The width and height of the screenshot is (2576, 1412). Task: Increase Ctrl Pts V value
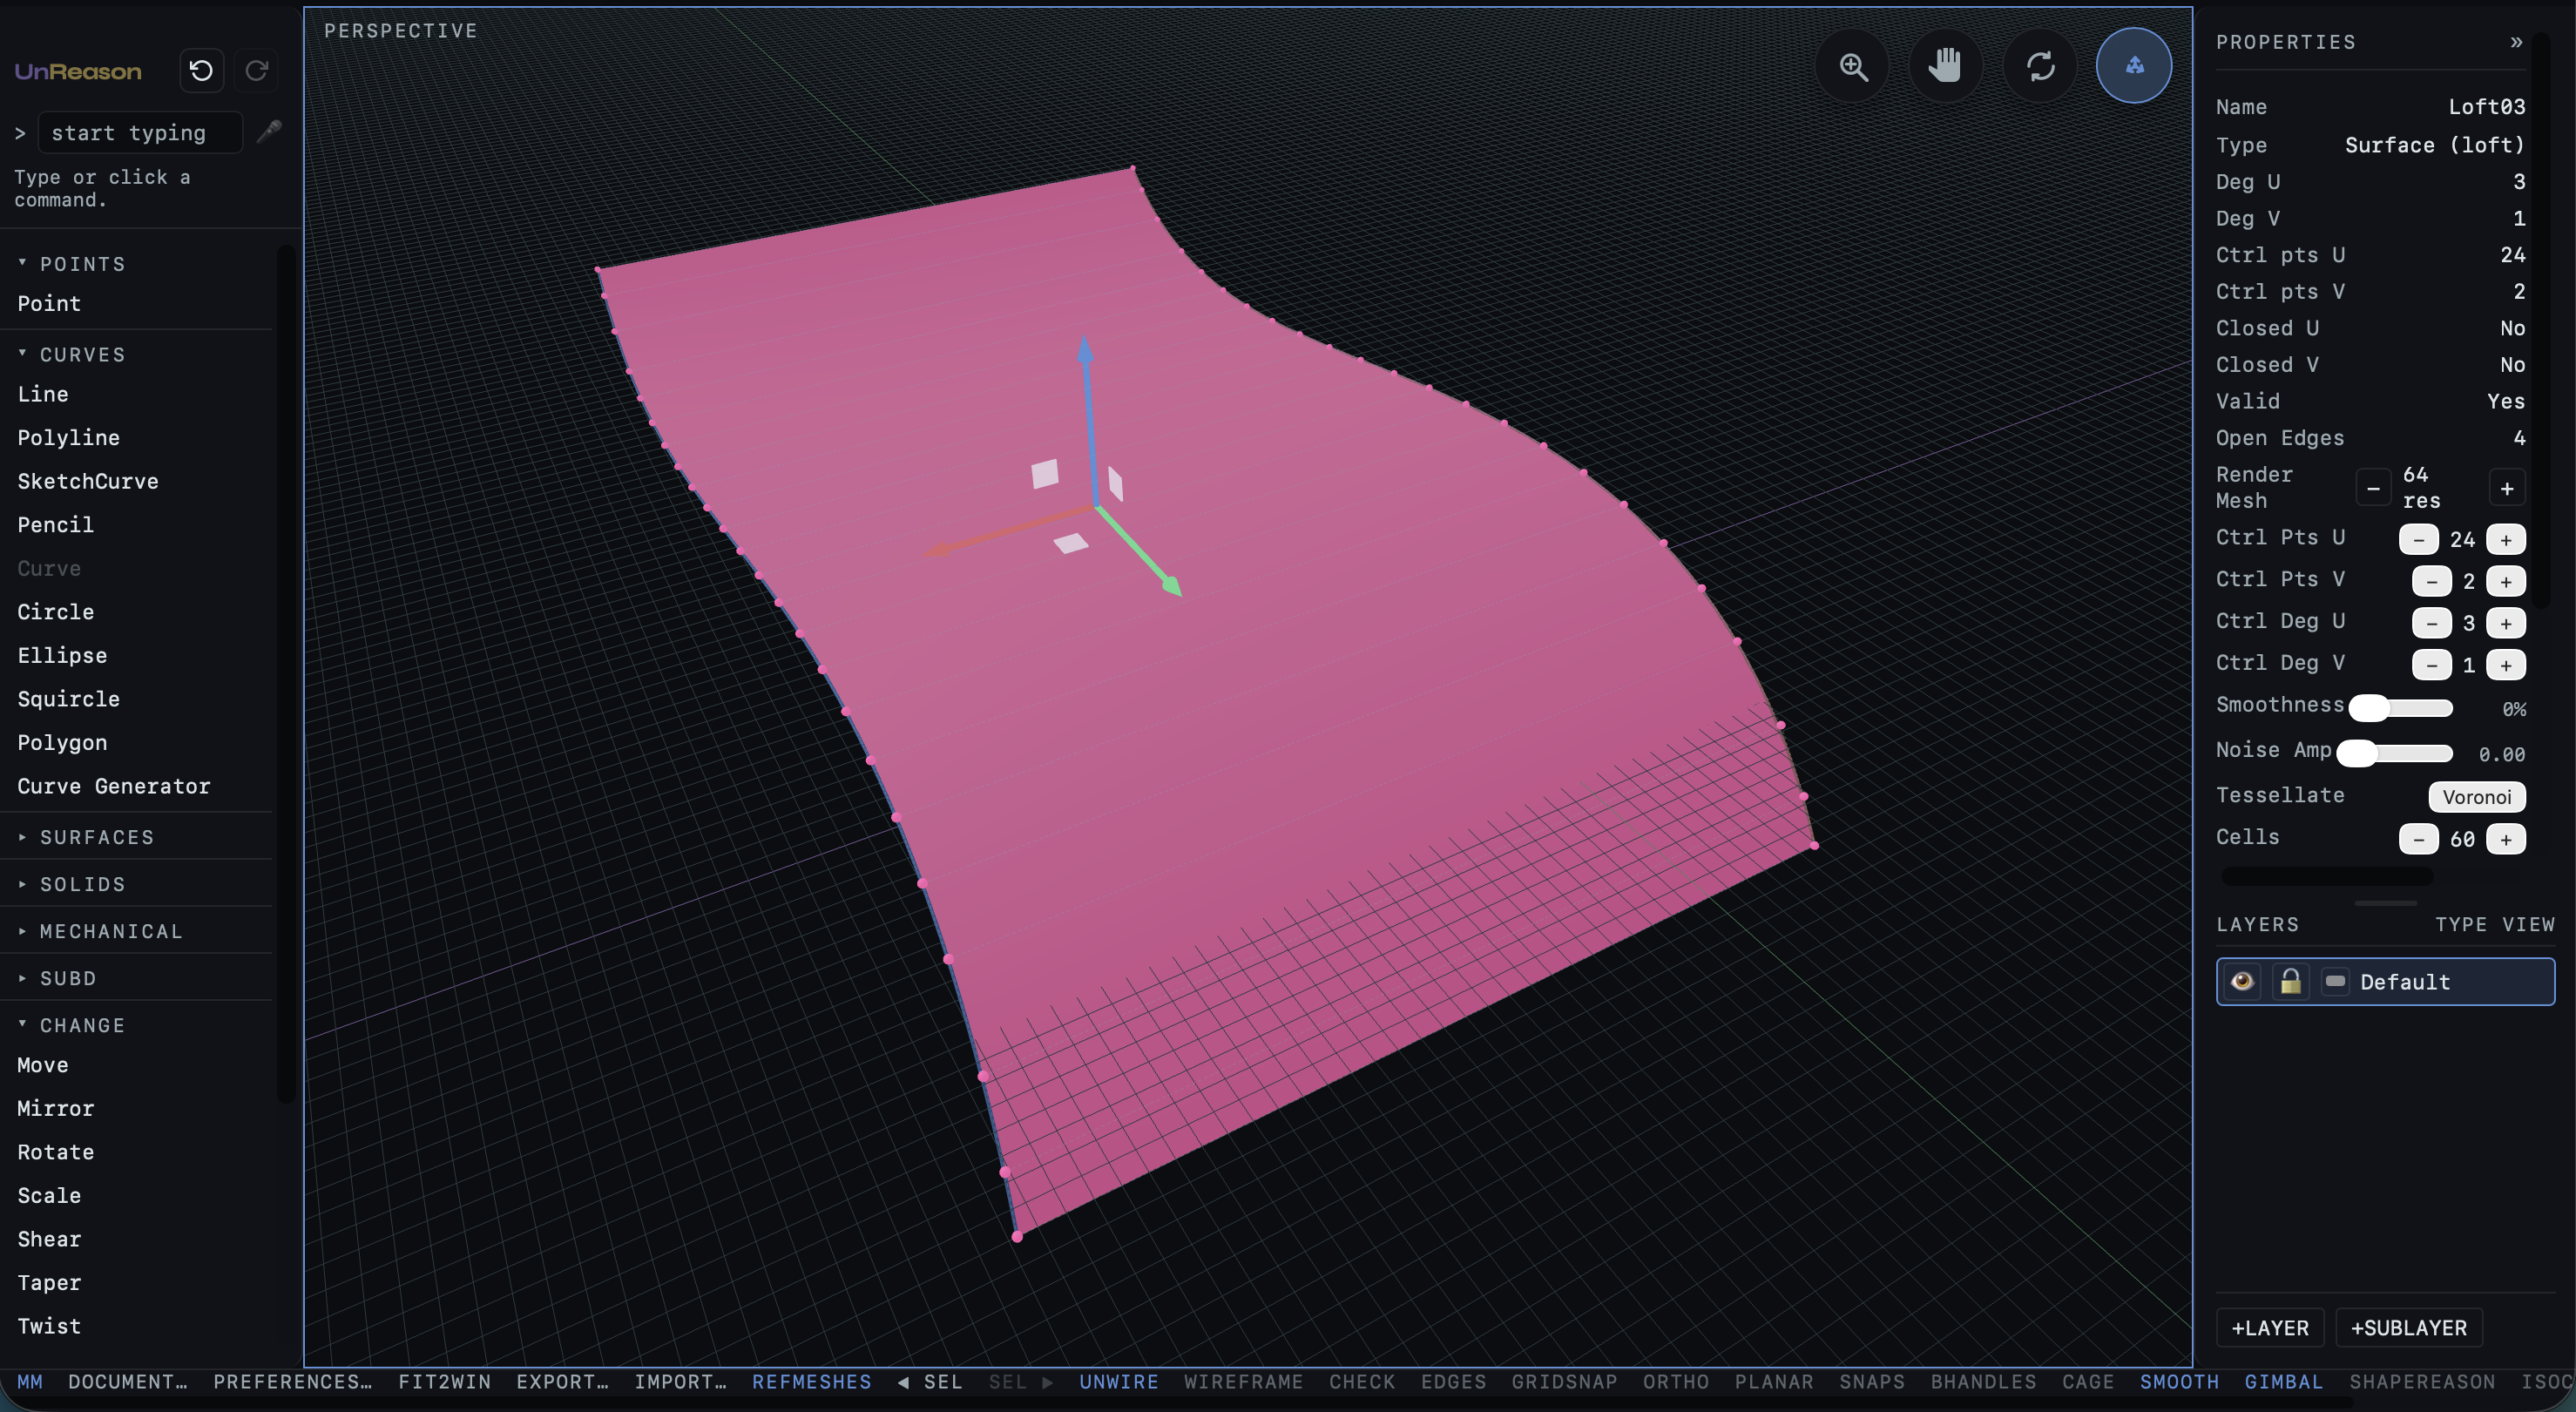(2506, 581)
